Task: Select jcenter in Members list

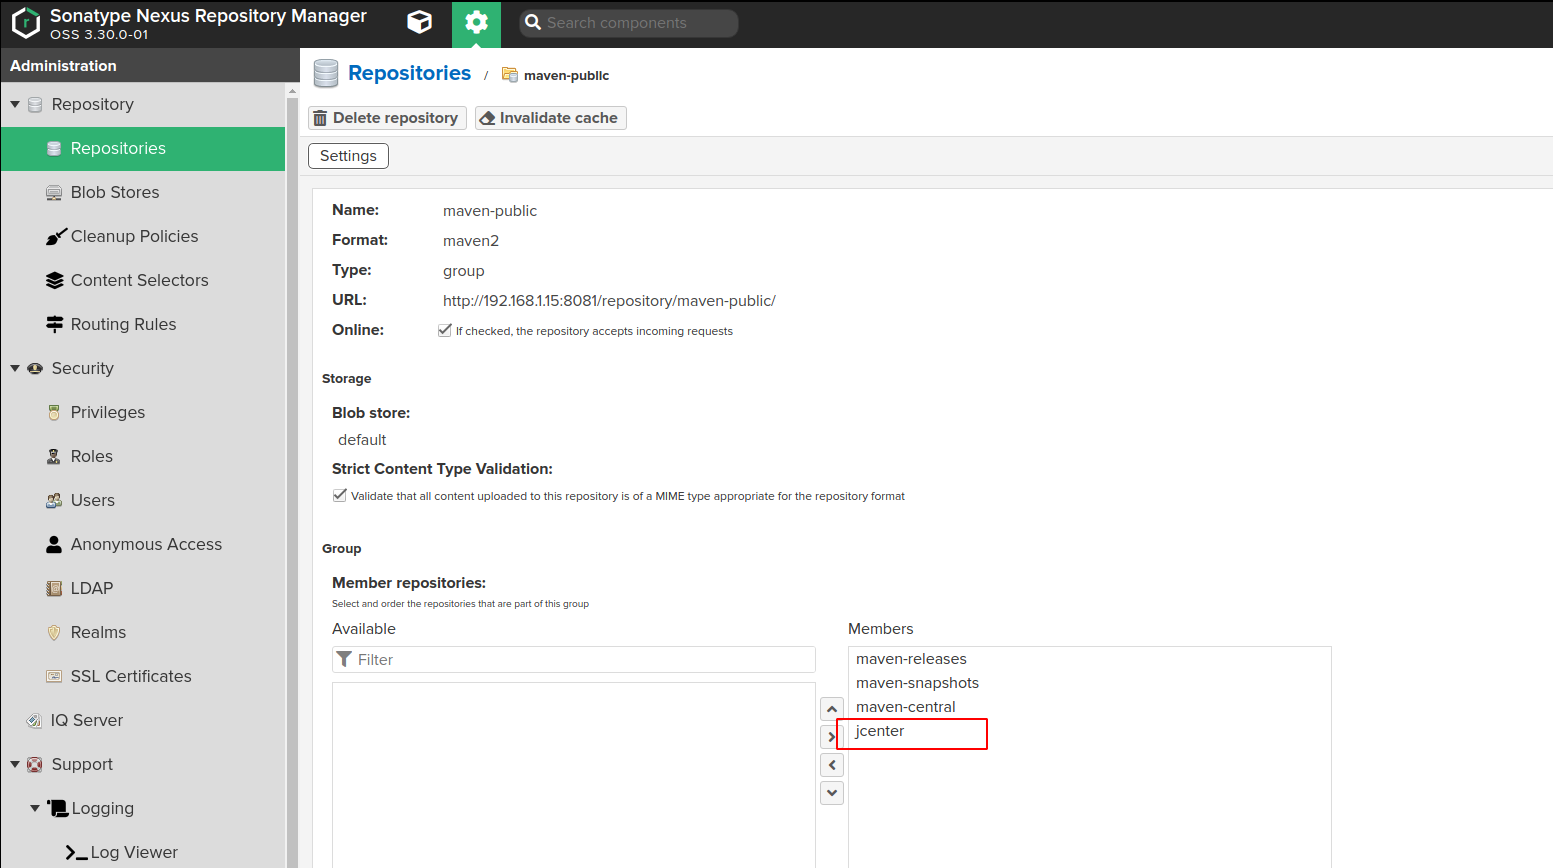Action: click(1090, 731)
